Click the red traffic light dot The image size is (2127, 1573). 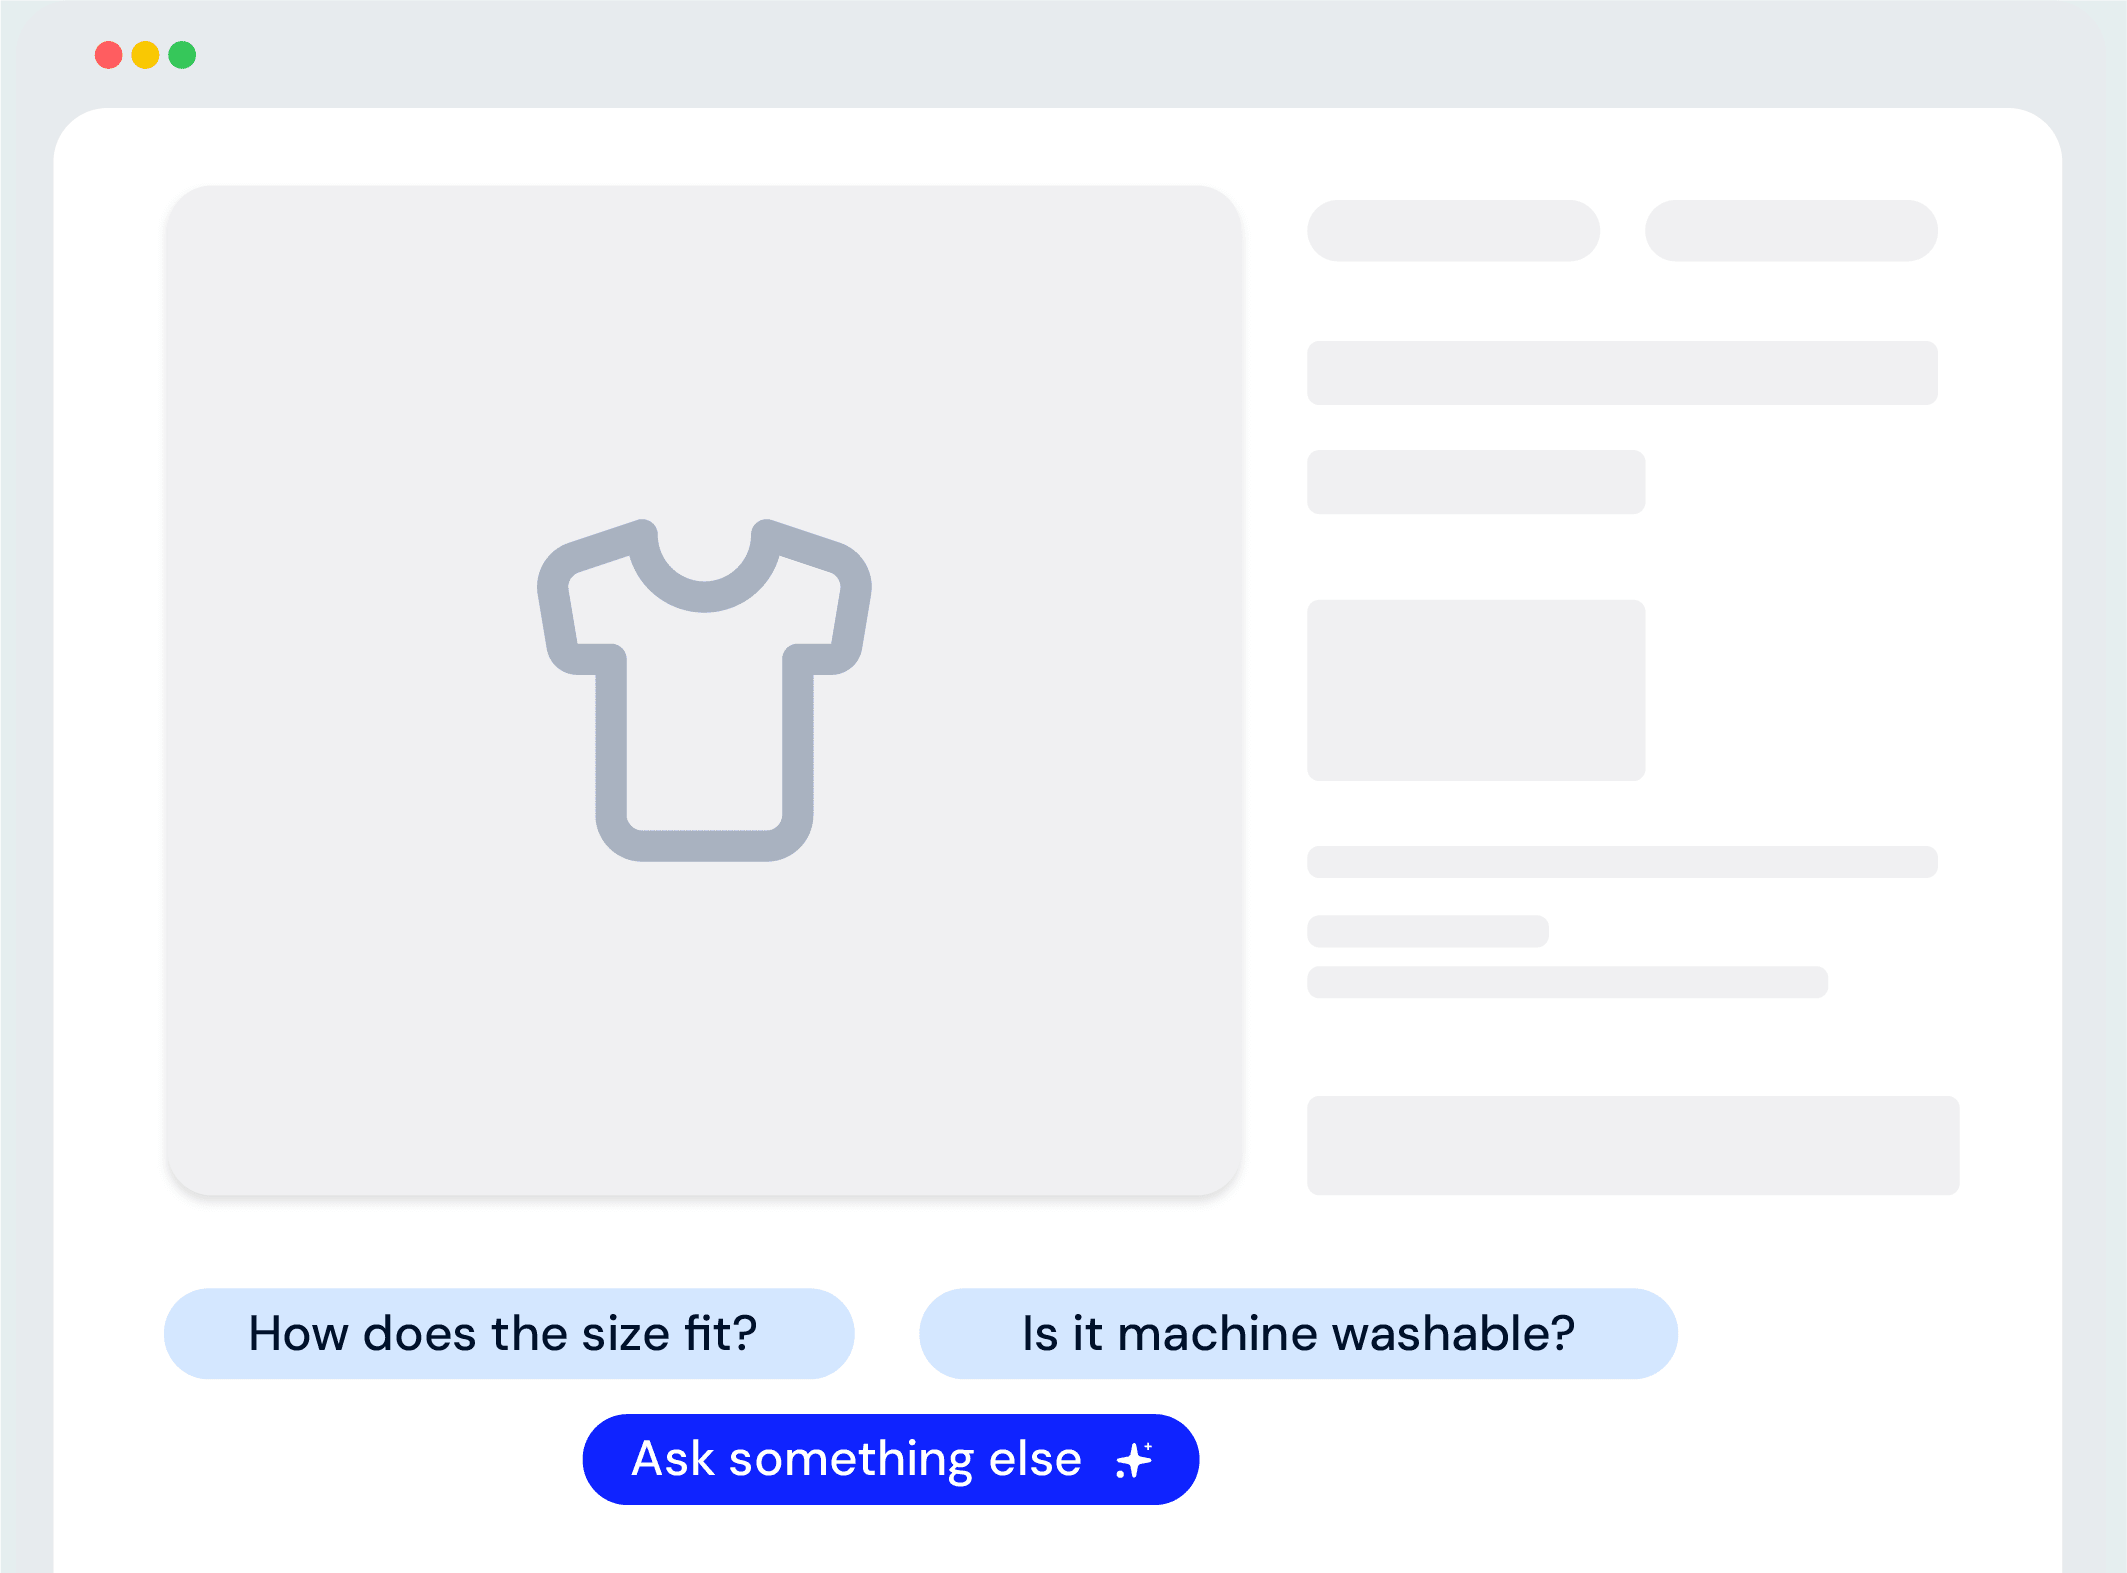[107, 55]
